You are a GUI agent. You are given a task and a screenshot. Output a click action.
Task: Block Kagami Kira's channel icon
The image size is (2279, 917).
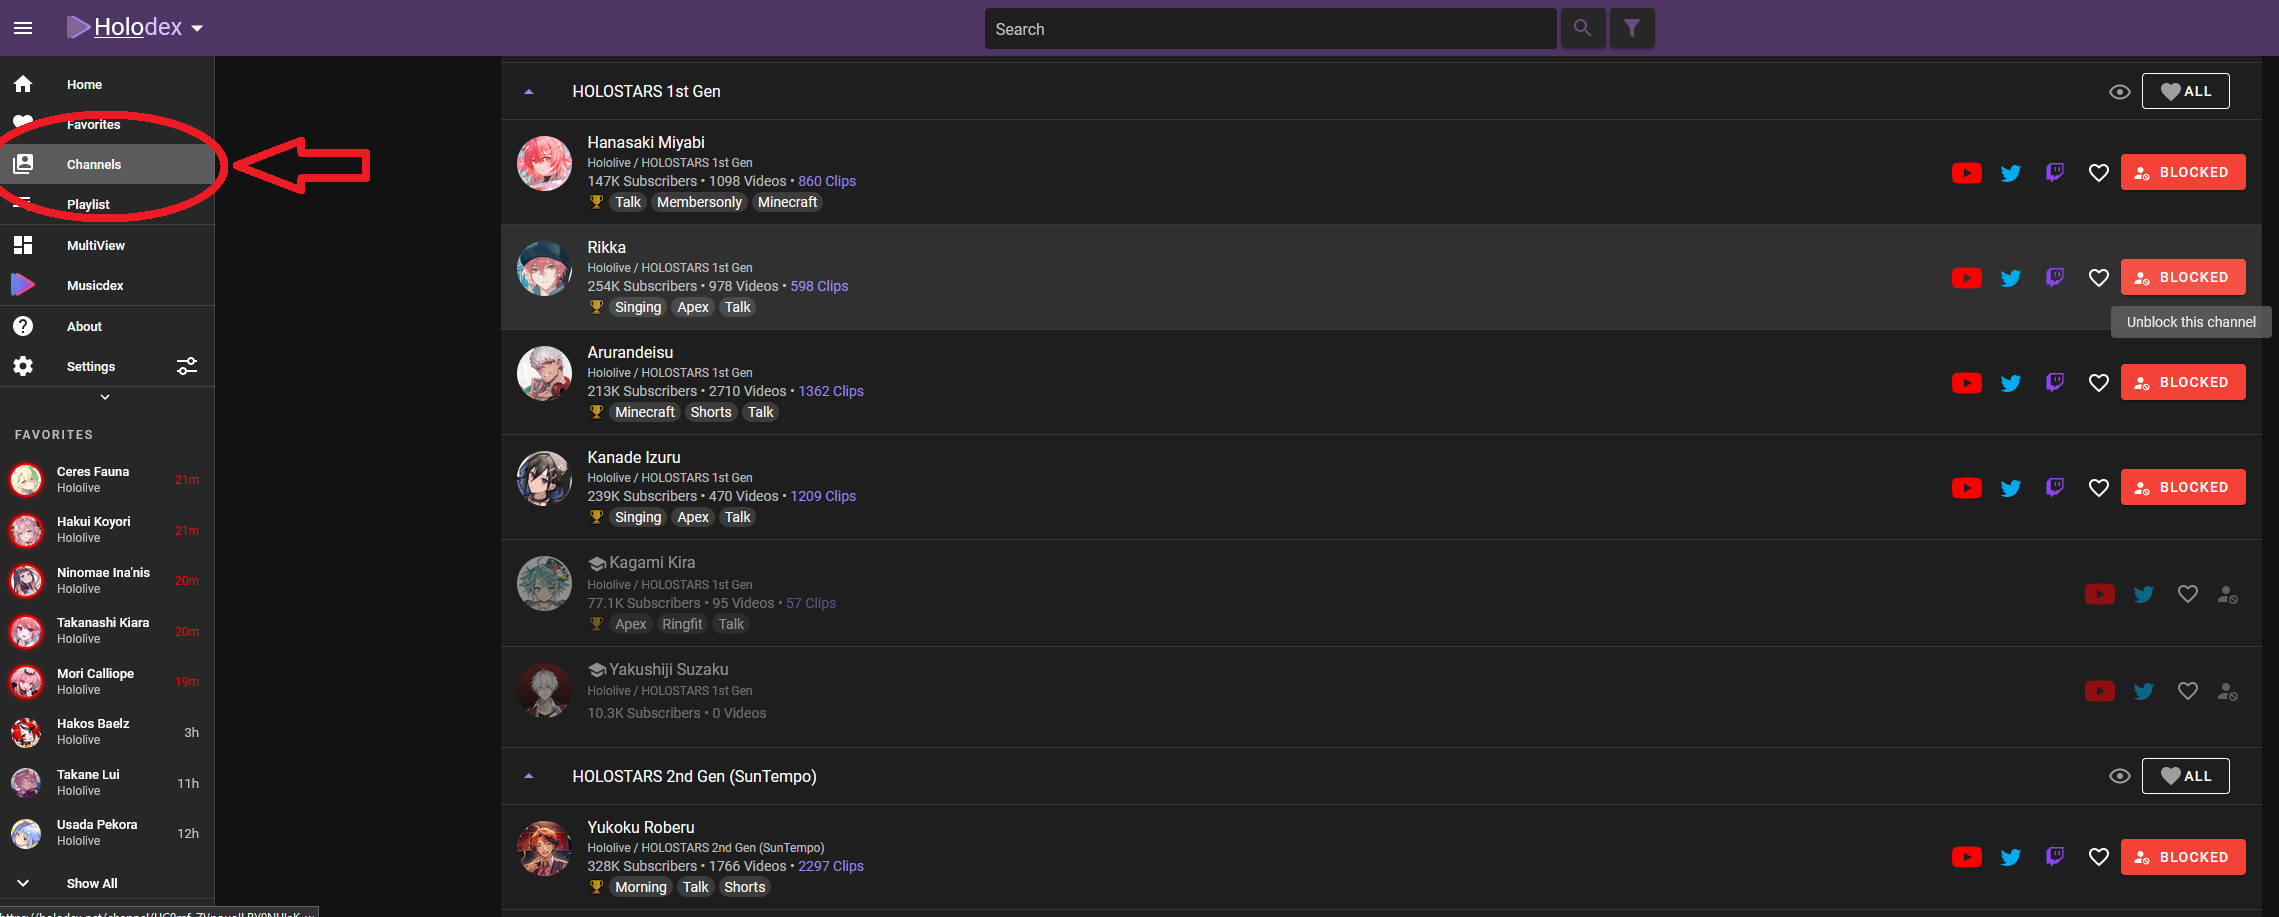pyautogui.click(x=2227, y=595)
